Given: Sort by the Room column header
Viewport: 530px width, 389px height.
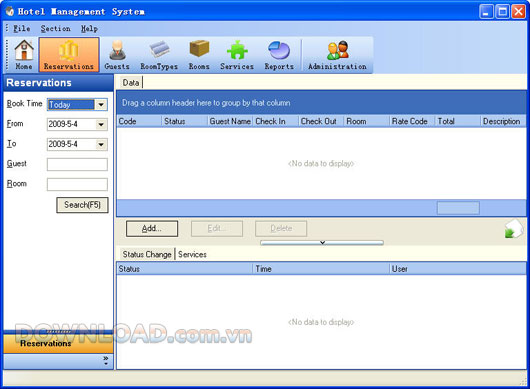Looking at the screenshot, I should [367, 121].
